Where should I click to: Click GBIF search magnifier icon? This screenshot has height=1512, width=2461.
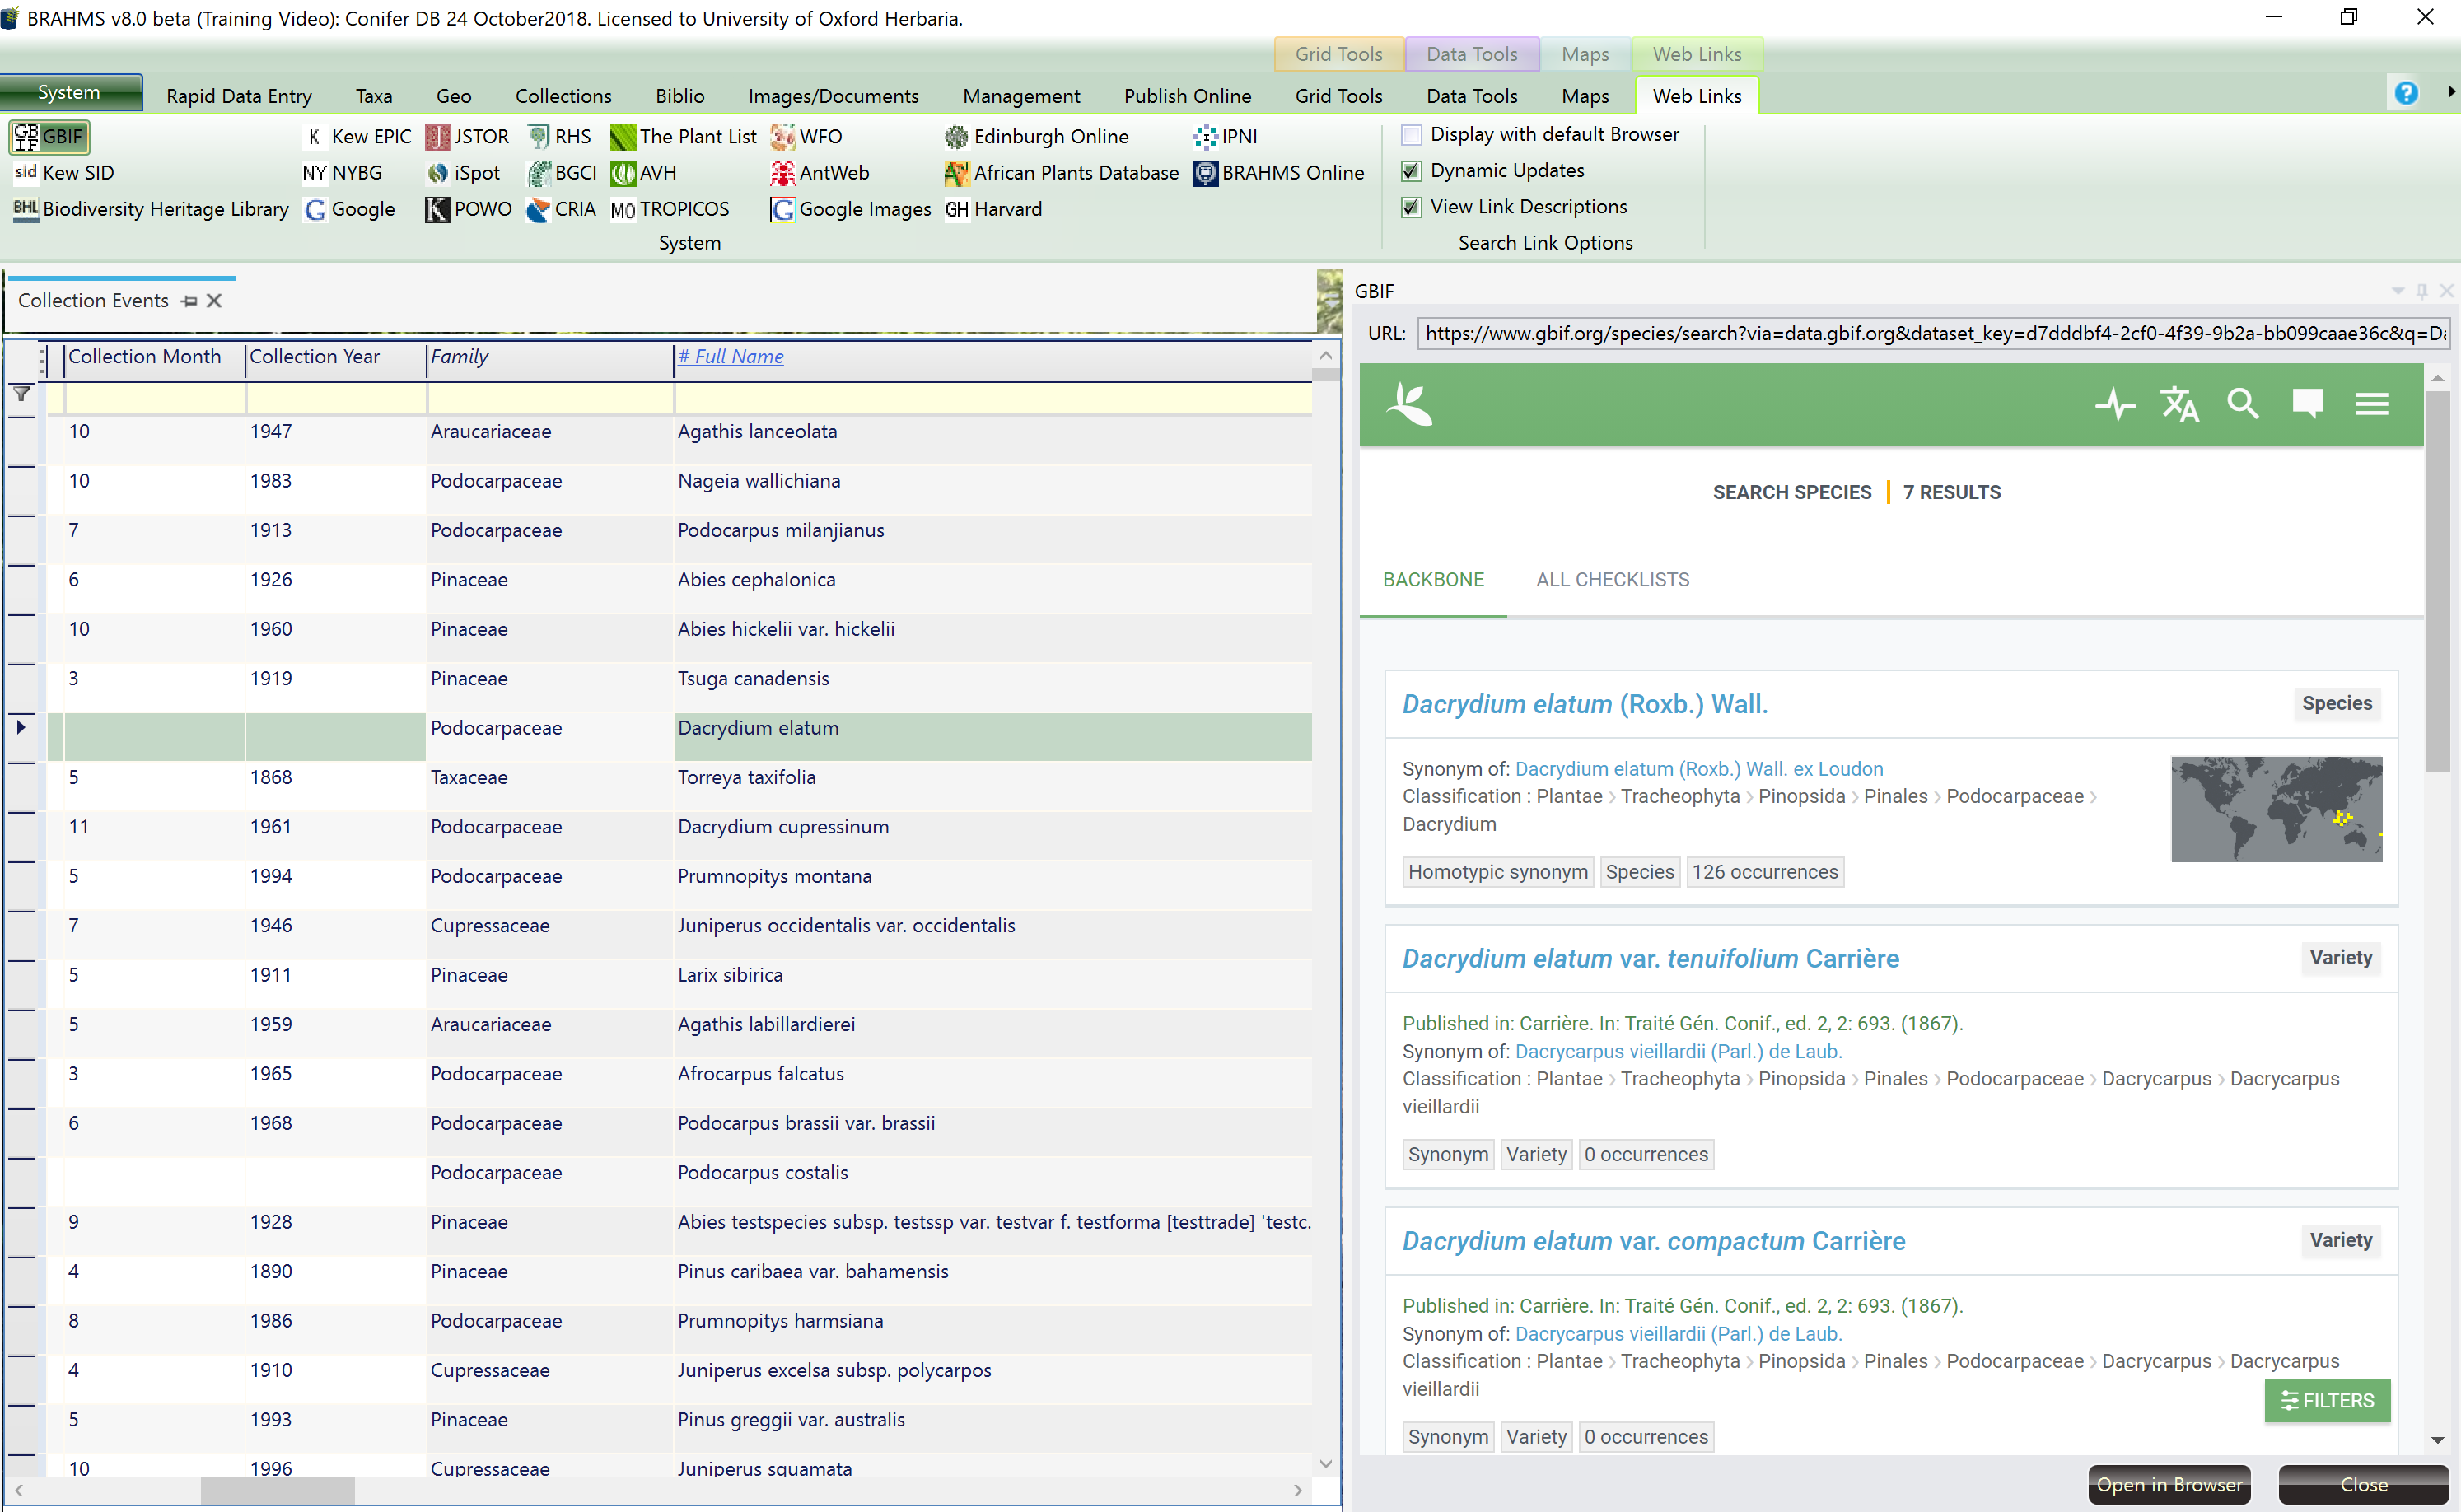[2243, 404]
